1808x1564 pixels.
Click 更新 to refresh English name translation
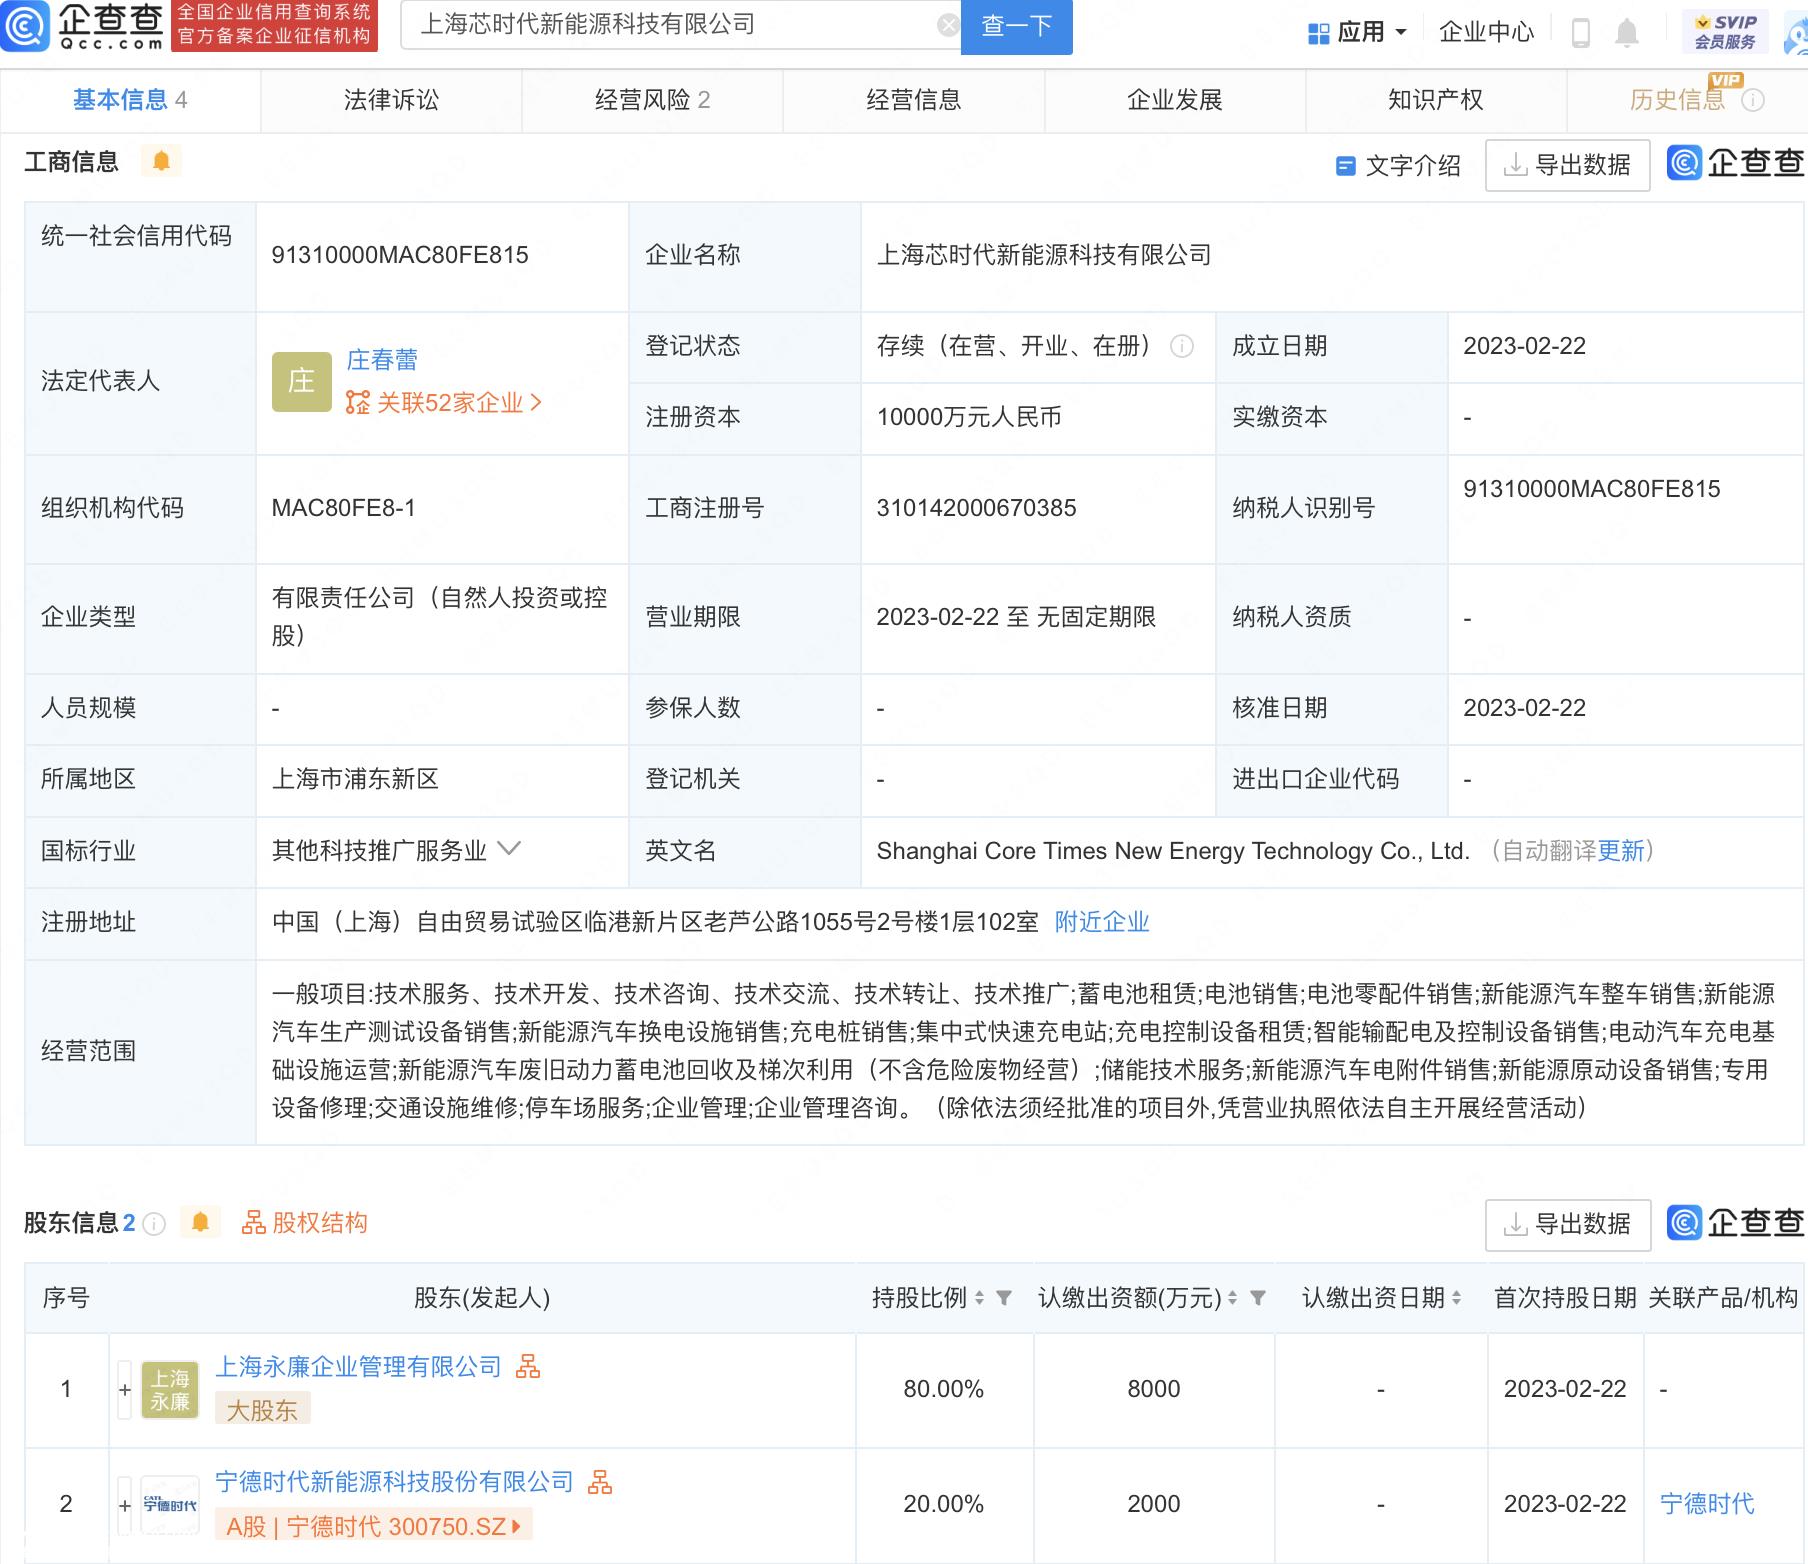[x=1621, y=851]
